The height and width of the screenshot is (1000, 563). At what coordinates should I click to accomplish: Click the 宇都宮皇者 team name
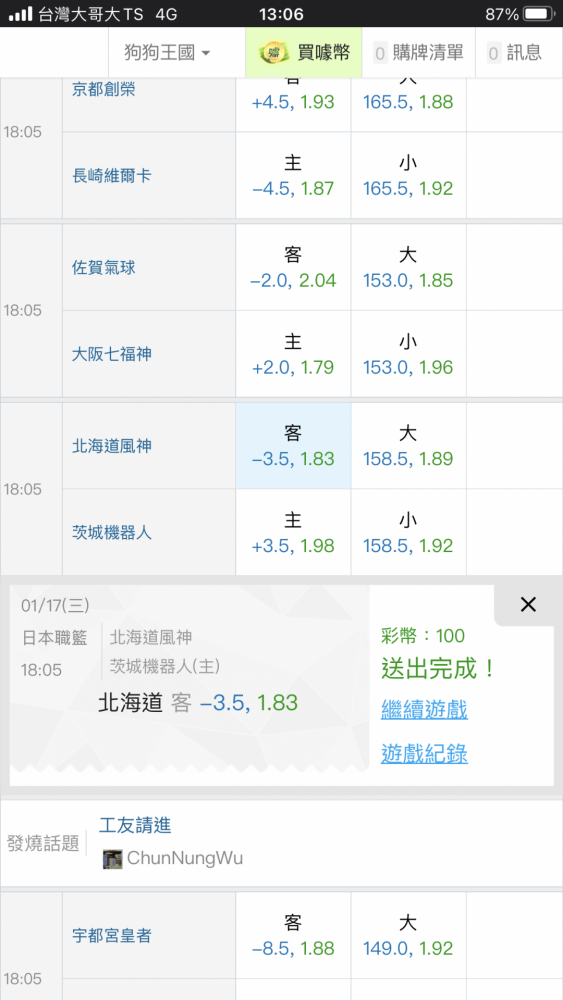pos(112,936)
